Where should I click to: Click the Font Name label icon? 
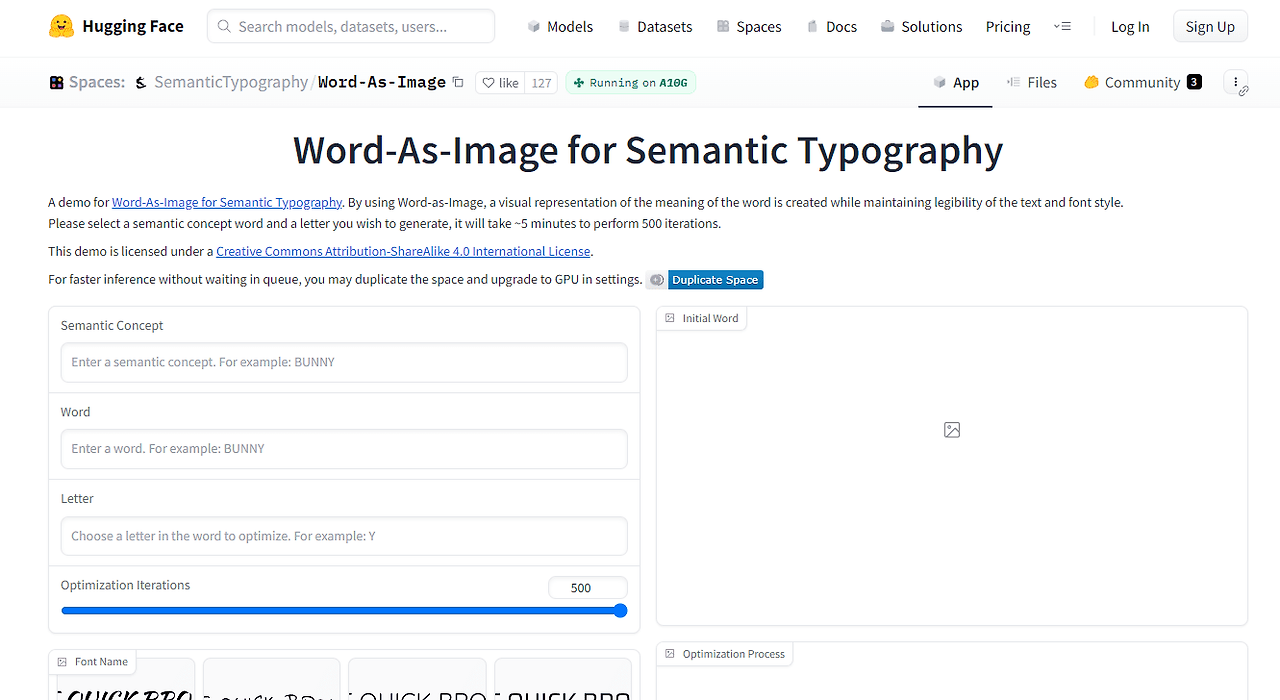pos(62,662)
